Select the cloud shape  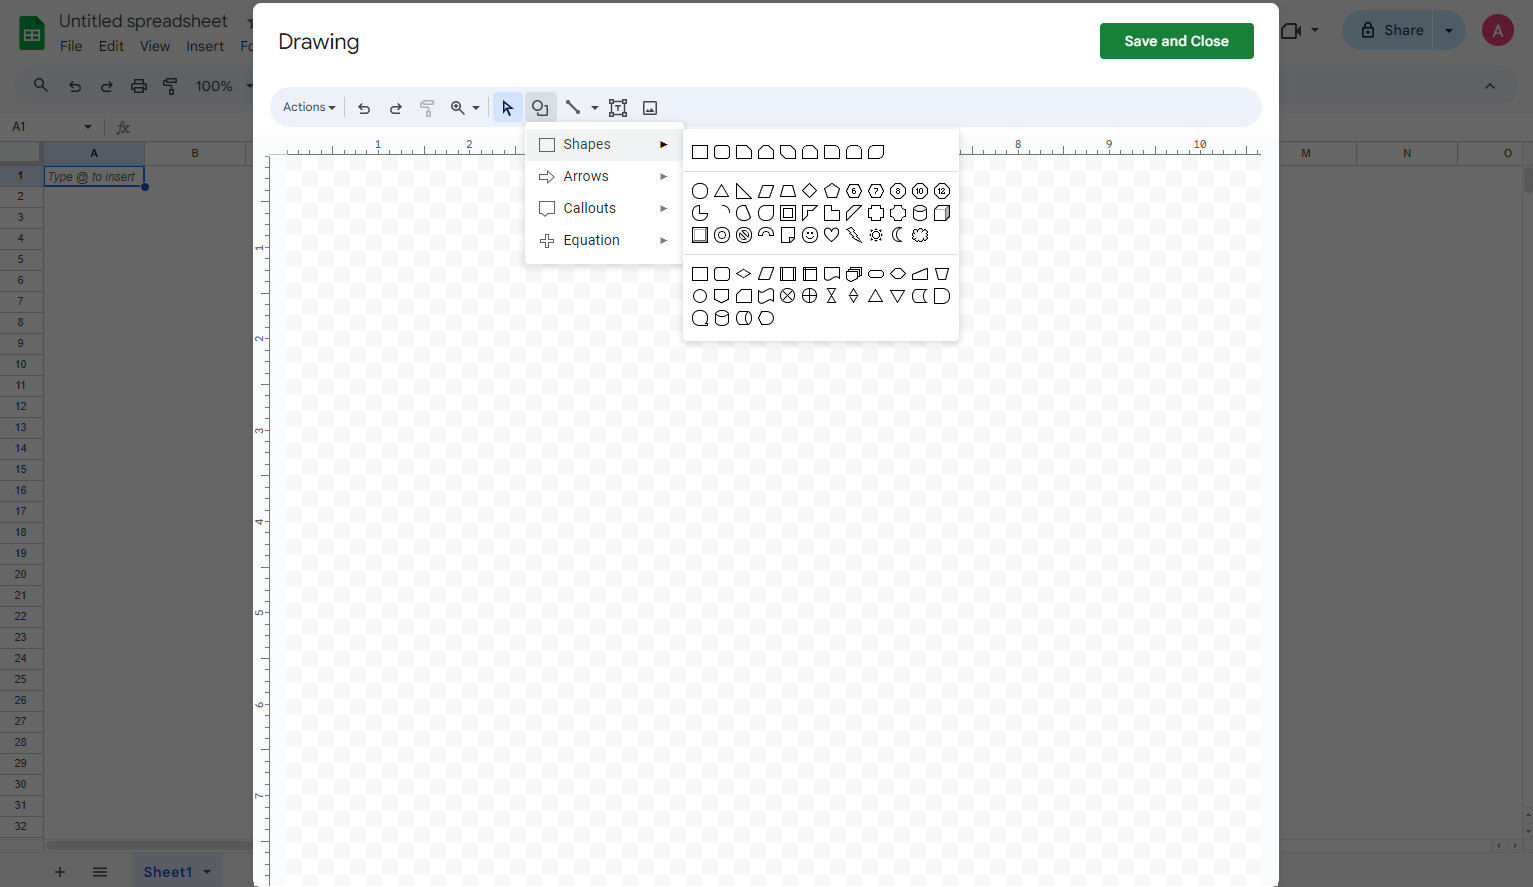tap(919, 235)
